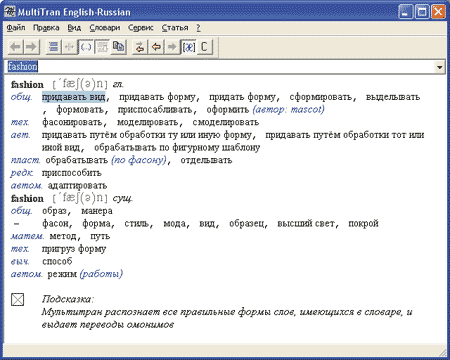Click the авт. subject label
Screen dimensions: 450x360
(21, 135)
